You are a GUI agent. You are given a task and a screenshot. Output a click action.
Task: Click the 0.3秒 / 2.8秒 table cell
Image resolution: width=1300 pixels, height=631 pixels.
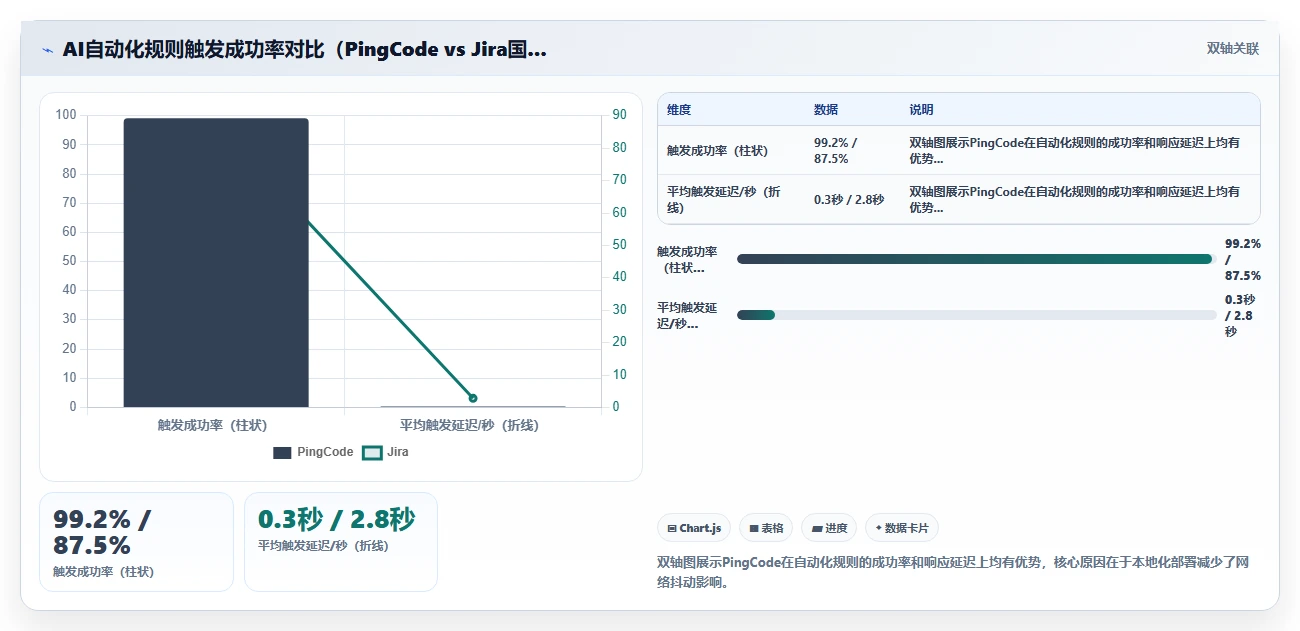[849, 199]
